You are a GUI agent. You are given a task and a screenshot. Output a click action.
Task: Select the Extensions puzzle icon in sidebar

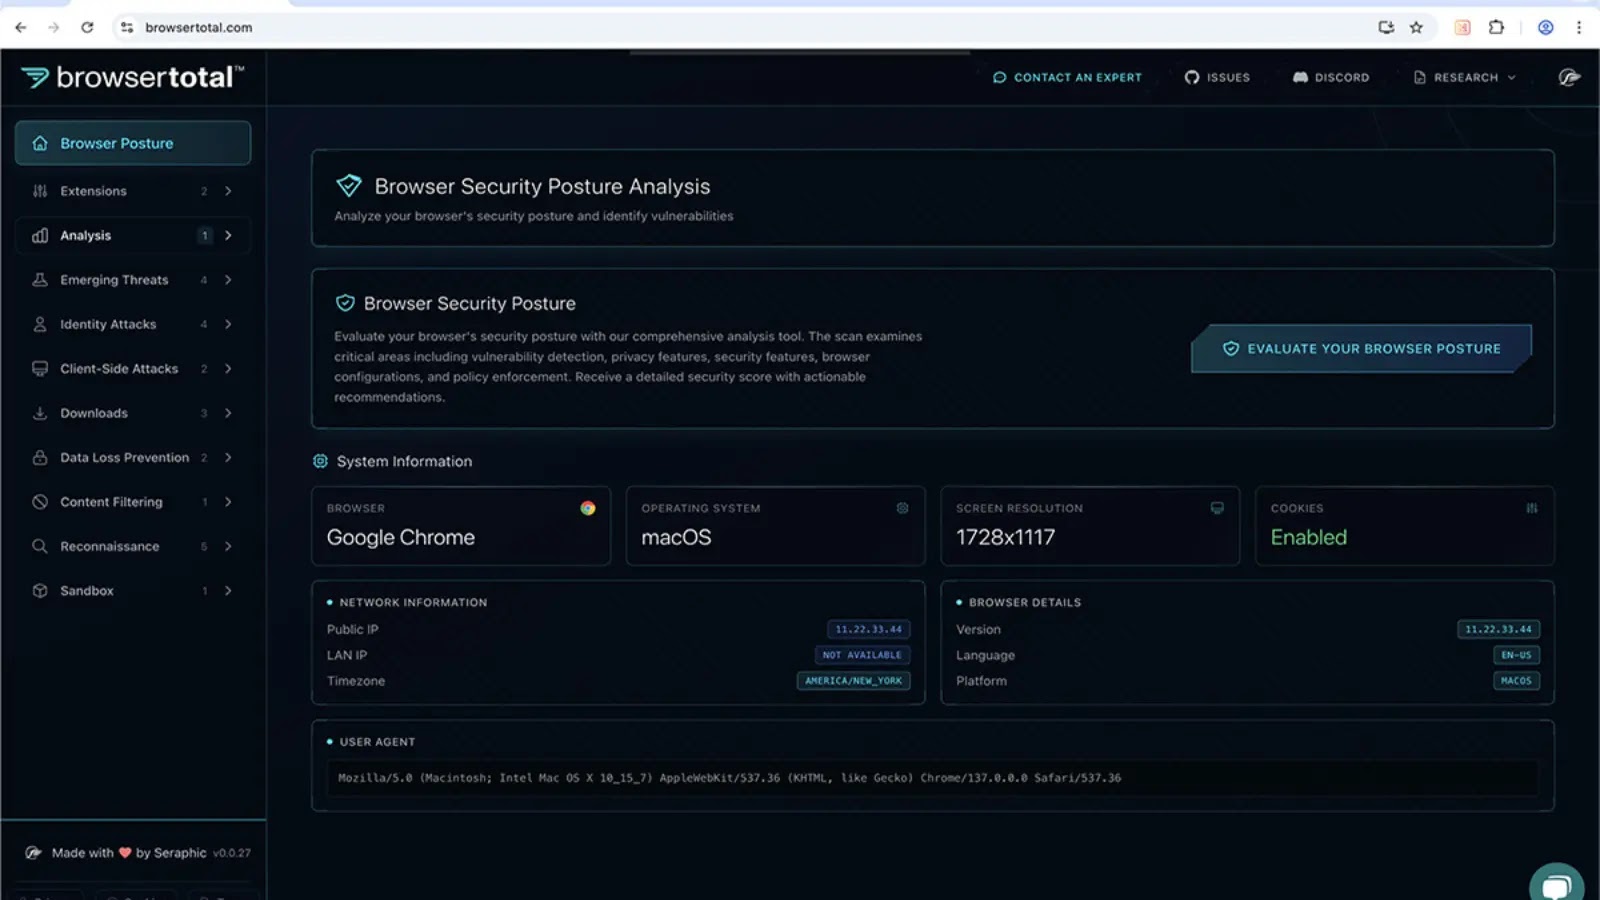pyautogui.click(x=39, y=191)
